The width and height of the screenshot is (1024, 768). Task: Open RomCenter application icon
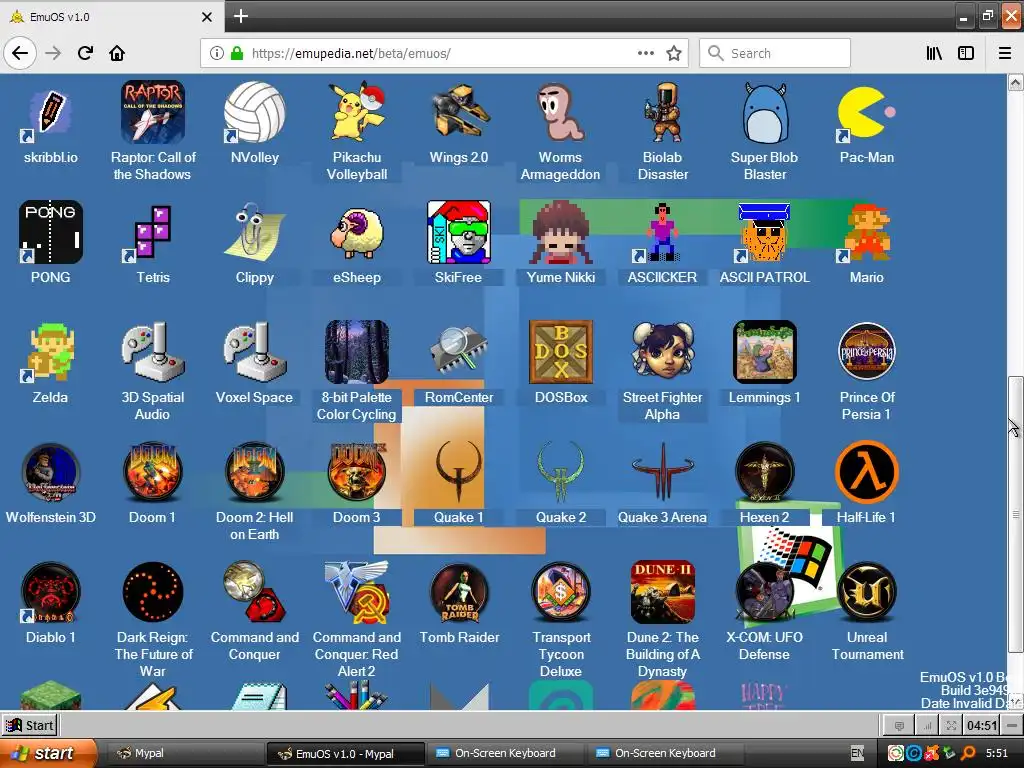click(x=458, y=352)
